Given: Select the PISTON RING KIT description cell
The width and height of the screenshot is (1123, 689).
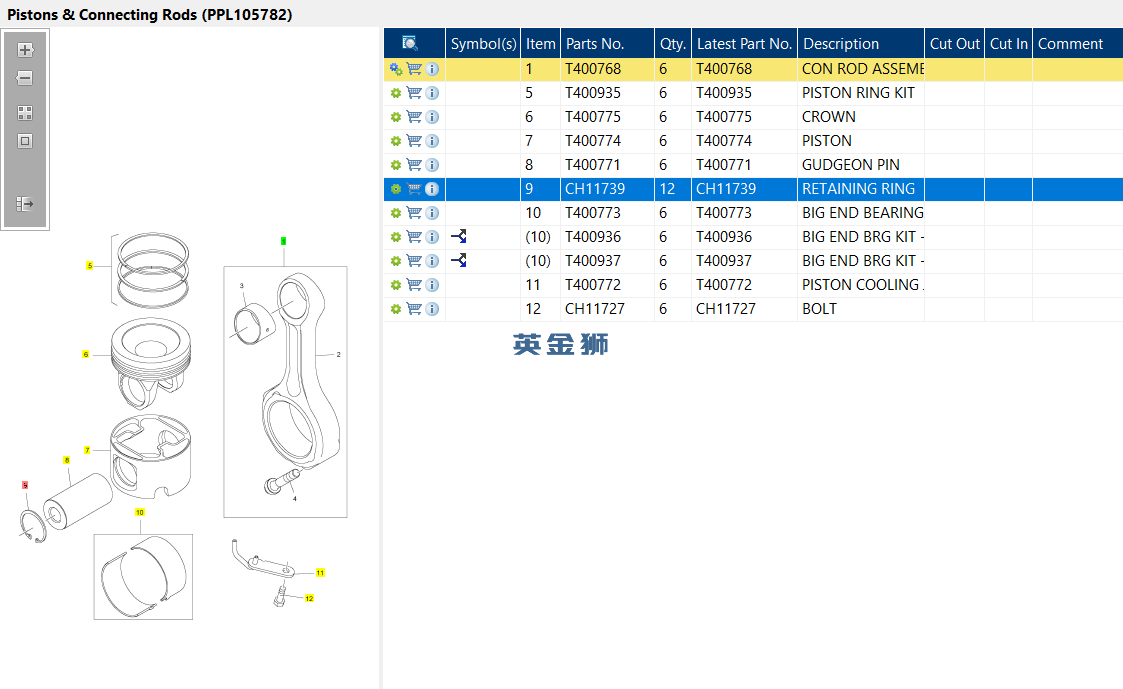Looking at the screenshot, I should [x=861, y=93].
